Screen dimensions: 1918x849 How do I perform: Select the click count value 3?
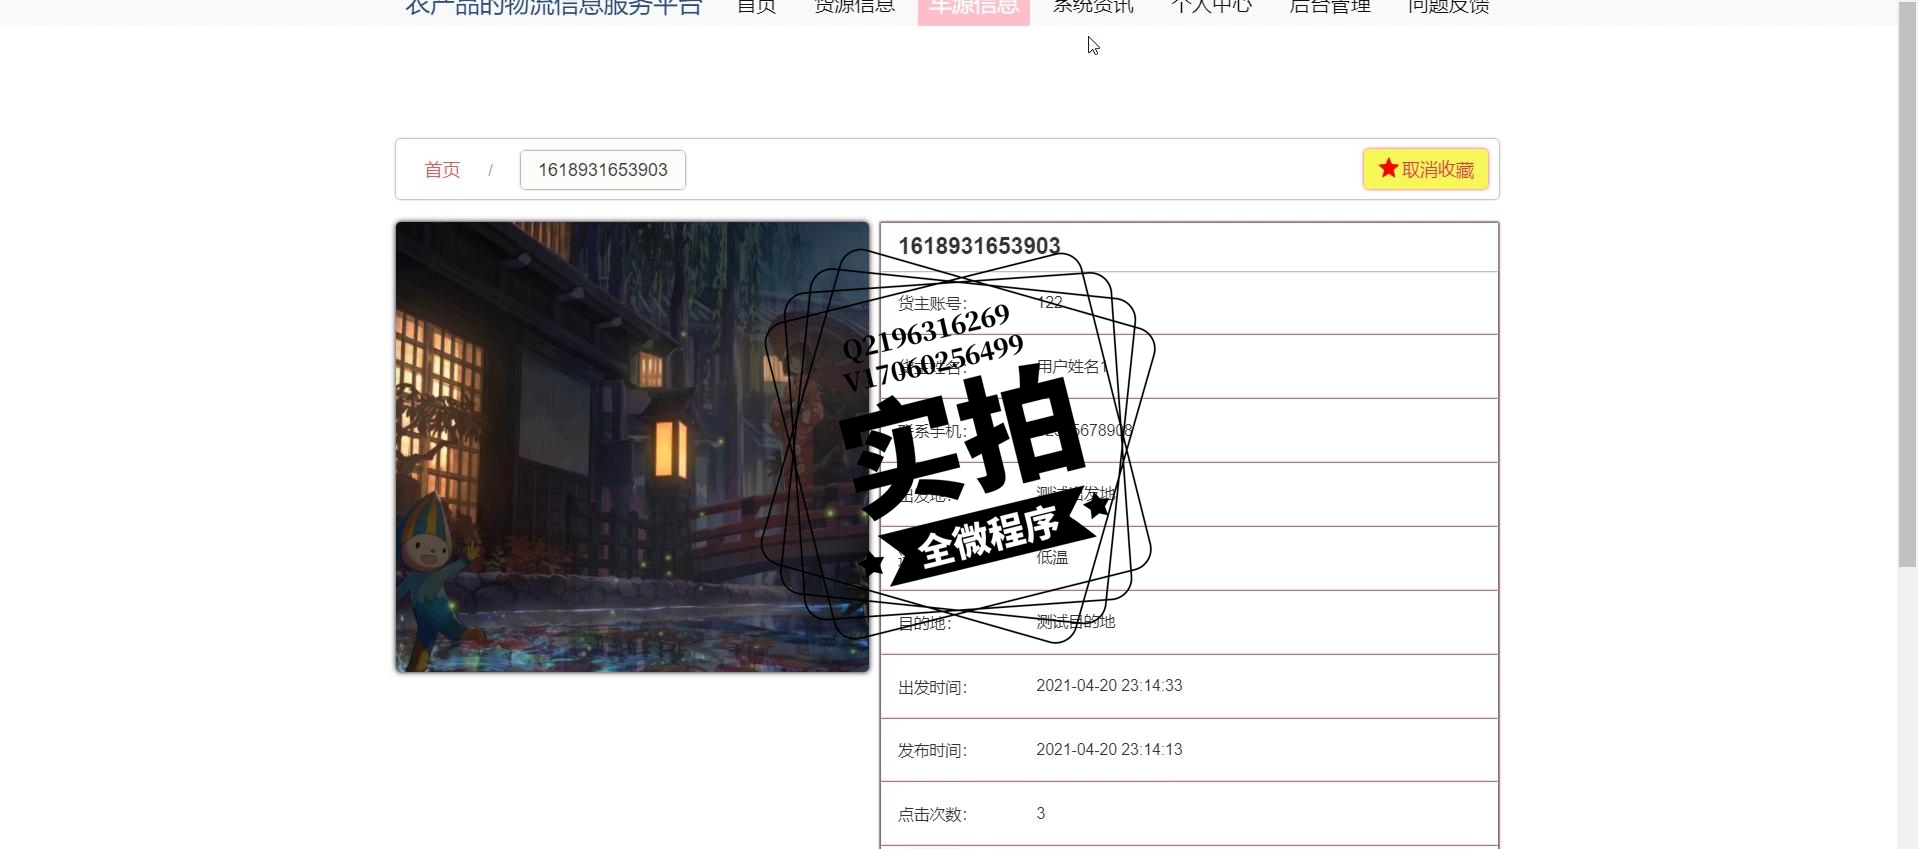pyautogui.click(x=1041, y=814)
